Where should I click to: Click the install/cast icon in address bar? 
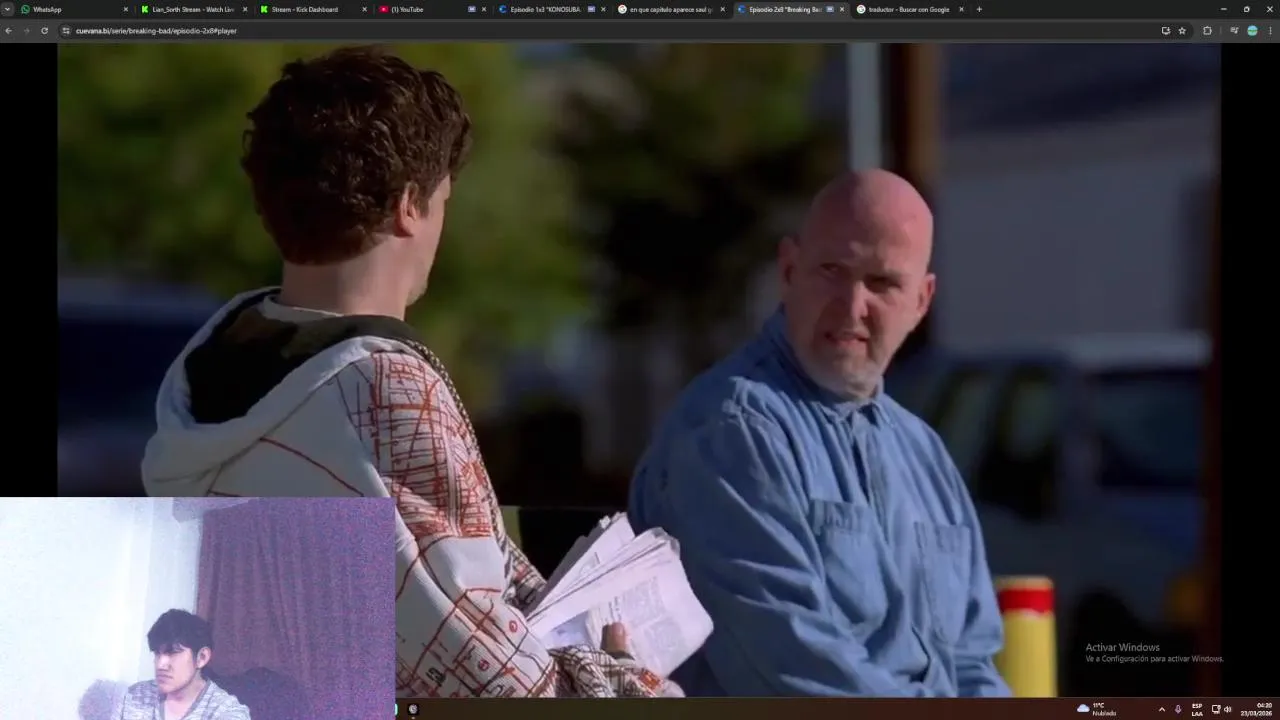point(1165,31)
